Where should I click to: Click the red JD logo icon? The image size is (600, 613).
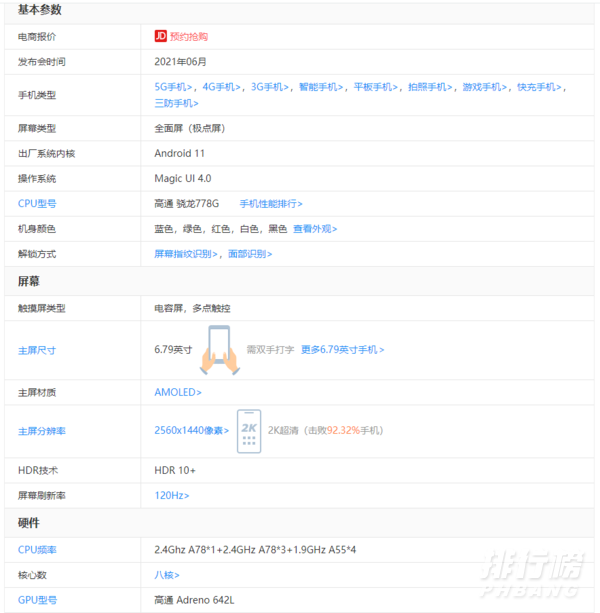160,36
